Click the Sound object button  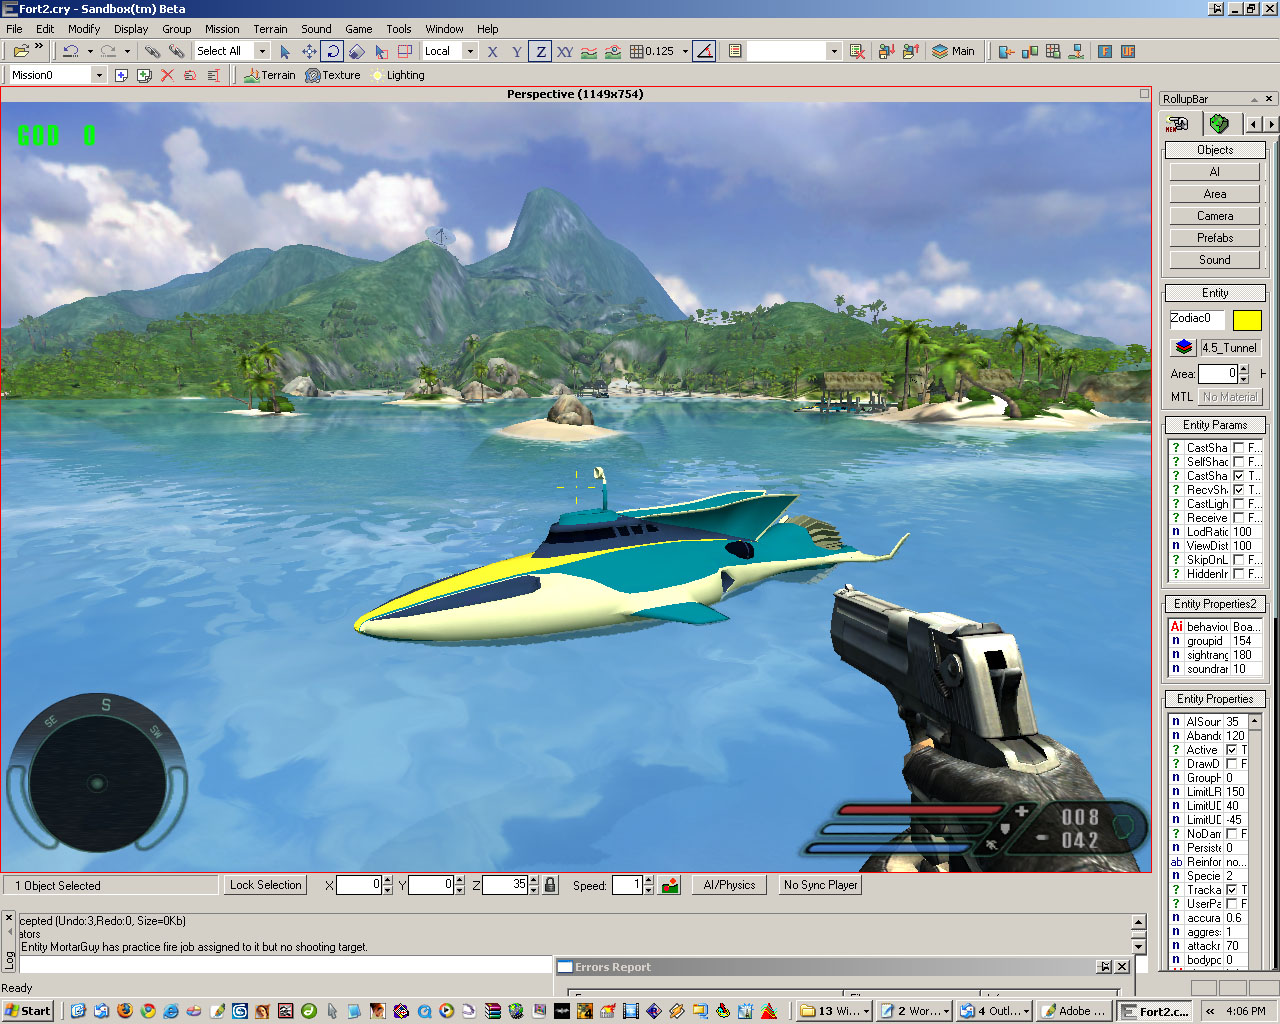1214,260
